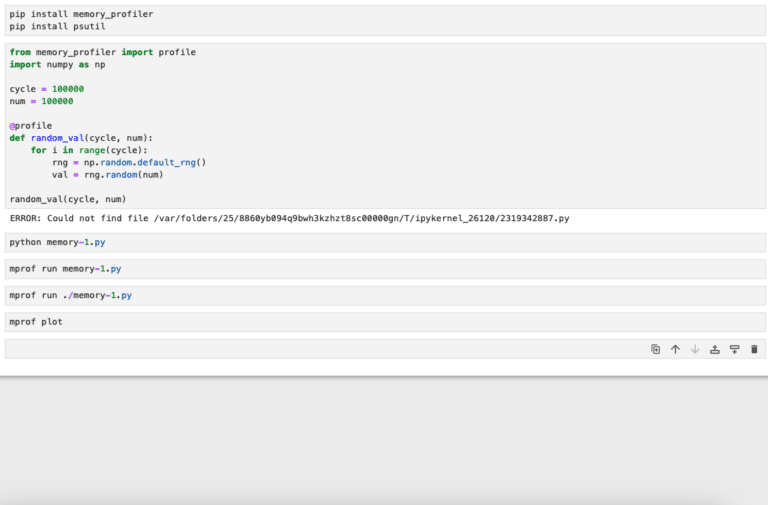The width and height of the screenshot is (768, 505).
Task: Click the 'random_val(cycle, num)' call line
Action: pyautogui.click(x=67, y=199)
